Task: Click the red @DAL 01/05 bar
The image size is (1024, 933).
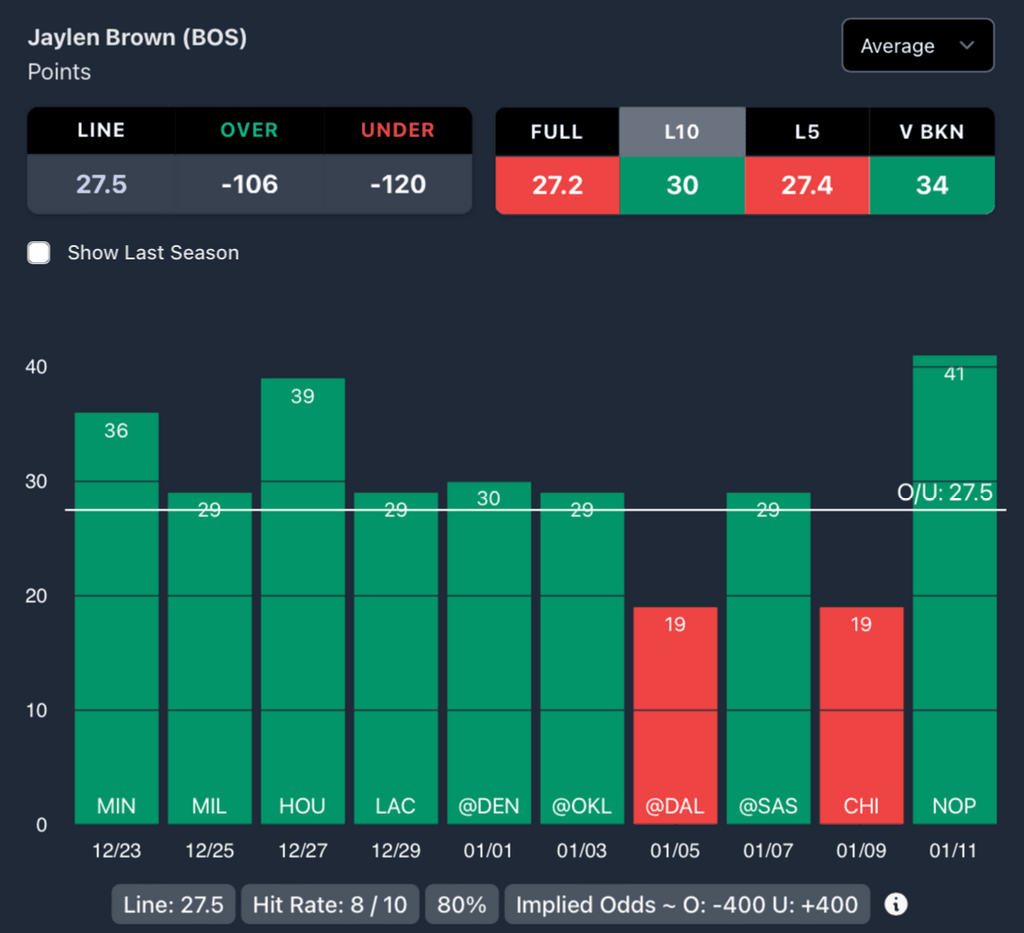Action: [x=675, y=716]
